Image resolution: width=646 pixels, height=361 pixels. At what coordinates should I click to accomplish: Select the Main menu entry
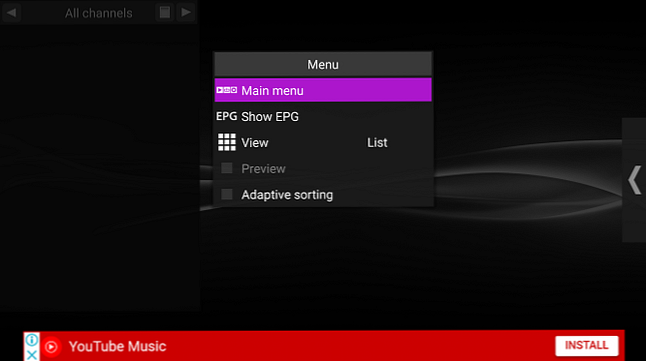click(x=323, y=90)
